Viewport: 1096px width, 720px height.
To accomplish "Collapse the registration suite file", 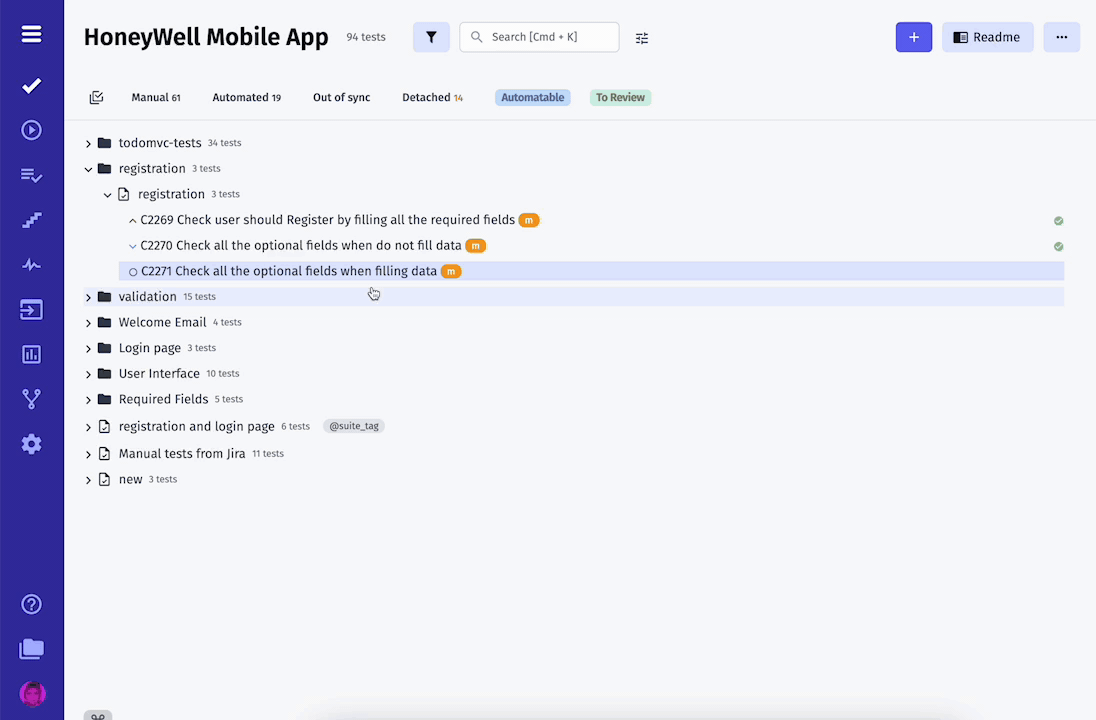I will (x=107, y=195).
